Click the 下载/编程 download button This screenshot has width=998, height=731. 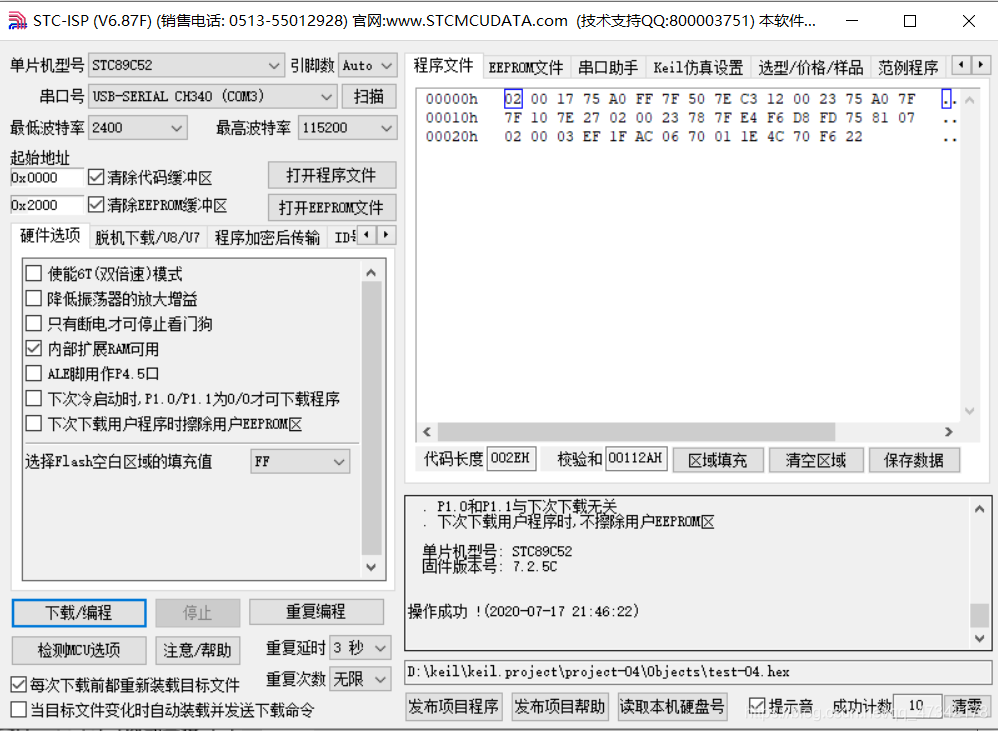coord(78,613)
